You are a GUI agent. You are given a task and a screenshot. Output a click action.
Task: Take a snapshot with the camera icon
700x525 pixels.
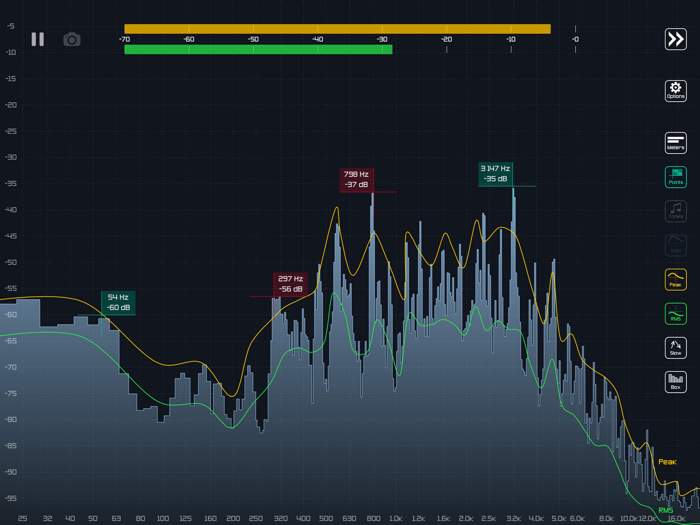[72, 39]
